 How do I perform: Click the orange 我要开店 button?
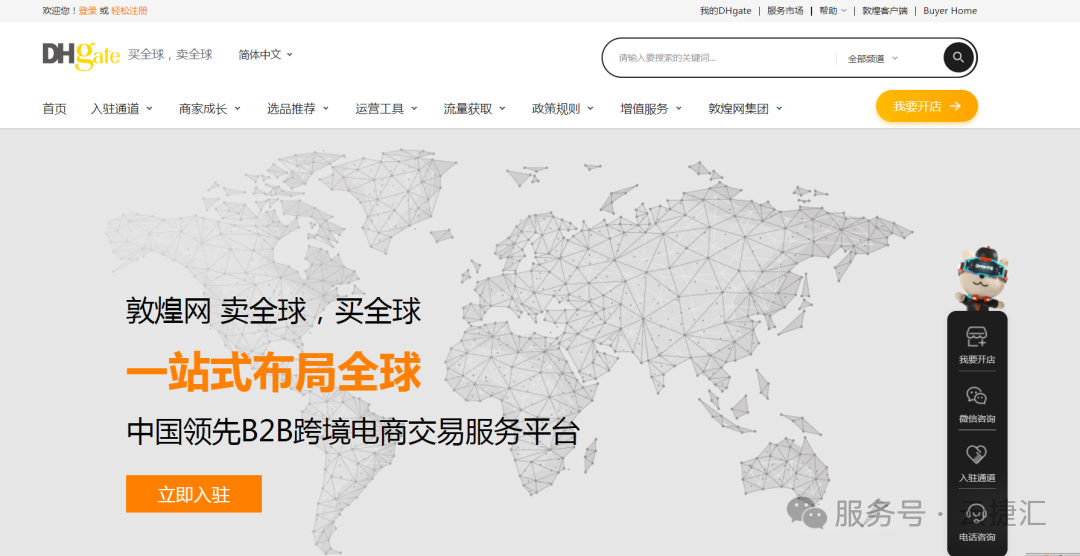click(926, 106)
